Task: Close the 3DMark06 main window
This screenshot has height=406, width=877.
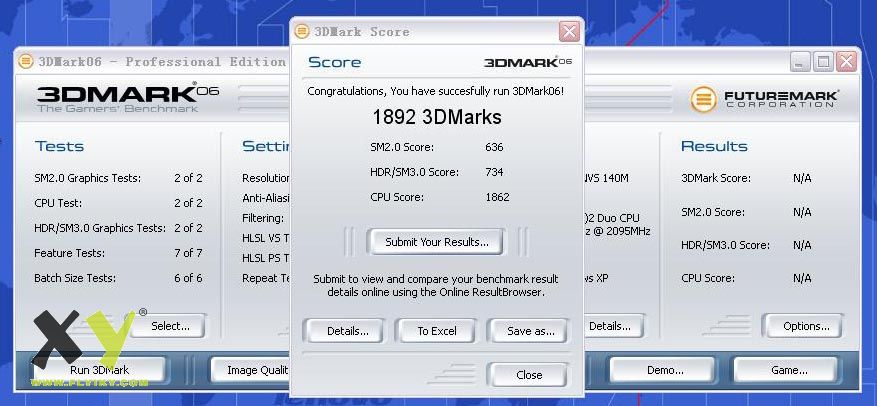Action: pyautogui.click(x=847, y=62)
